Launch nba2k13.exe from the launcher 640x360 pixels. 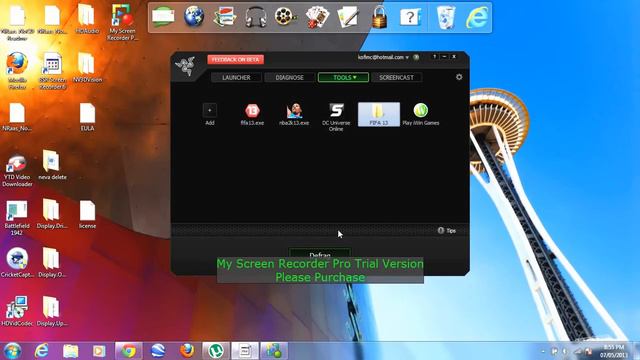click(294, 114)
